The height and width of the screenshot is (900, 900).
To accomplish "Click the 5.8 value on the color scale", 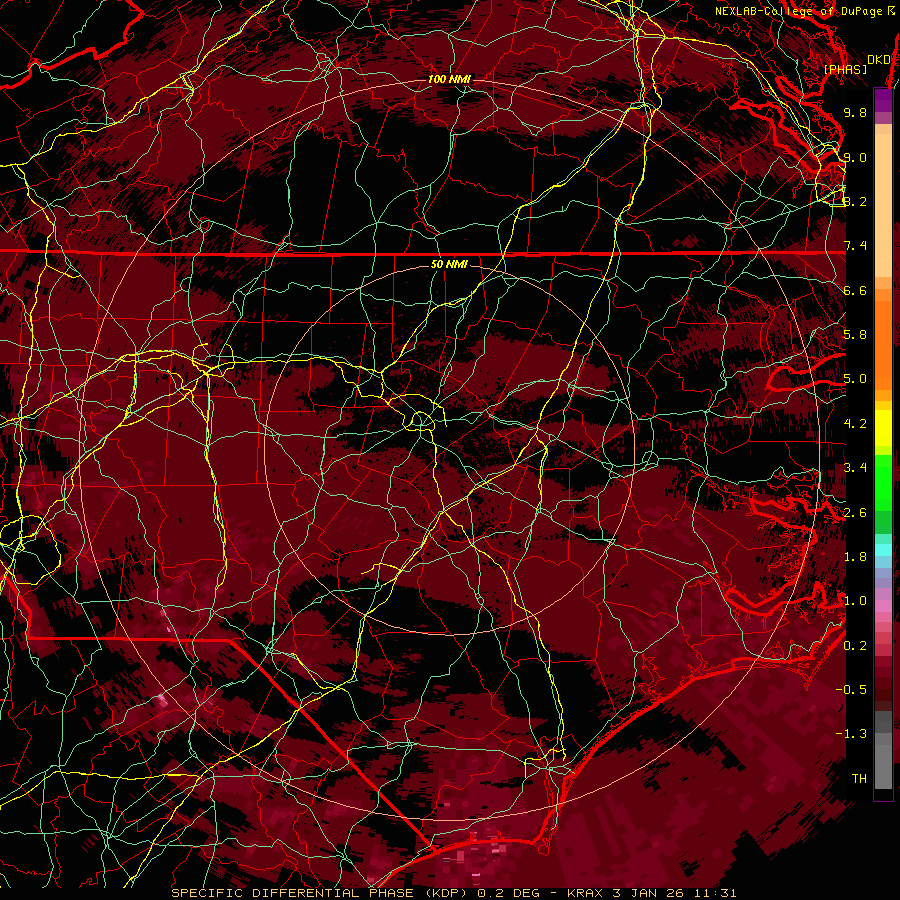I will pos(855,335).
